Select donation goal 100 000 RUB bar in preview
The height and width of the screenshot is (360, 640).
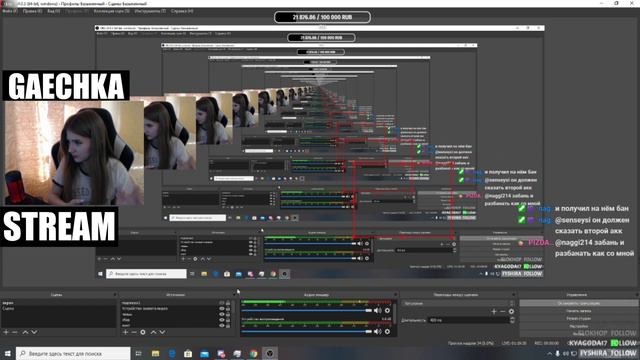click(322, 17)
